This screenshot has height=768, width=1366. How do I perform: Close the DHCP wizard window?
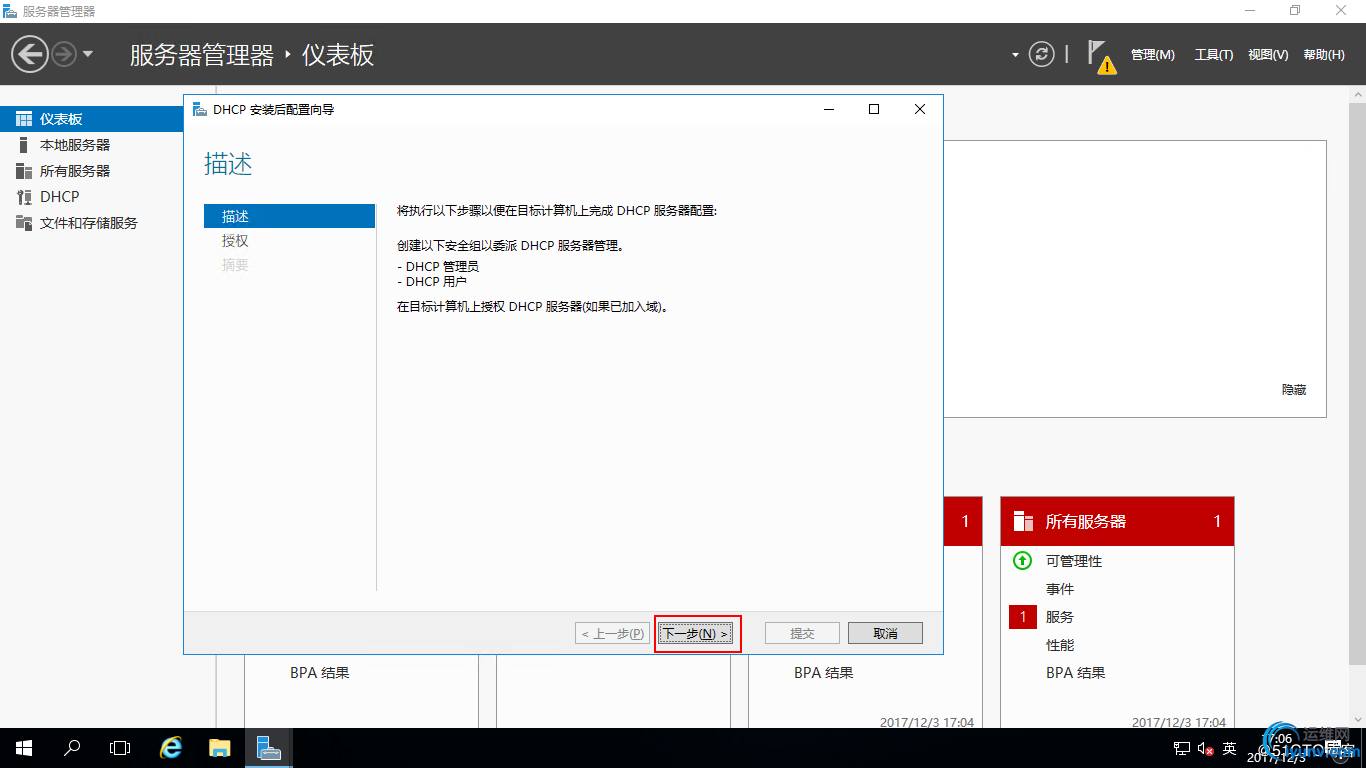pos(920,109)
